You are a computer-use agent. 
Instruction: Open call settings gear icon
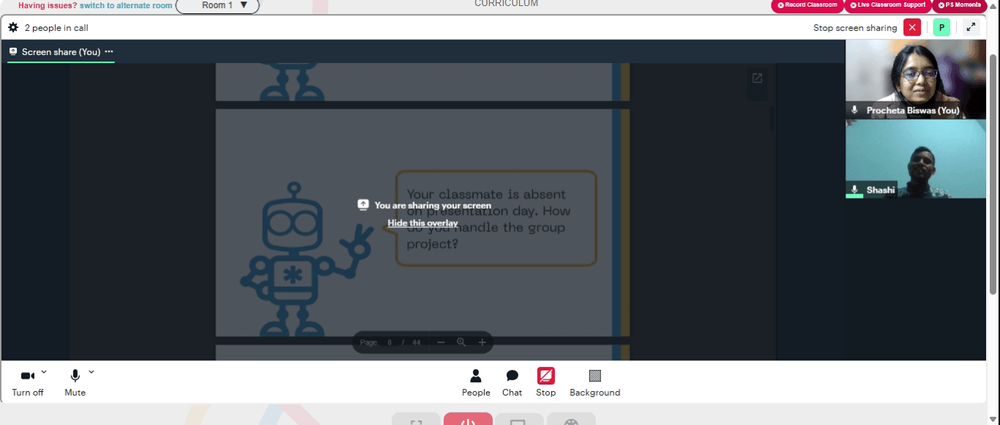click(13, 27)
